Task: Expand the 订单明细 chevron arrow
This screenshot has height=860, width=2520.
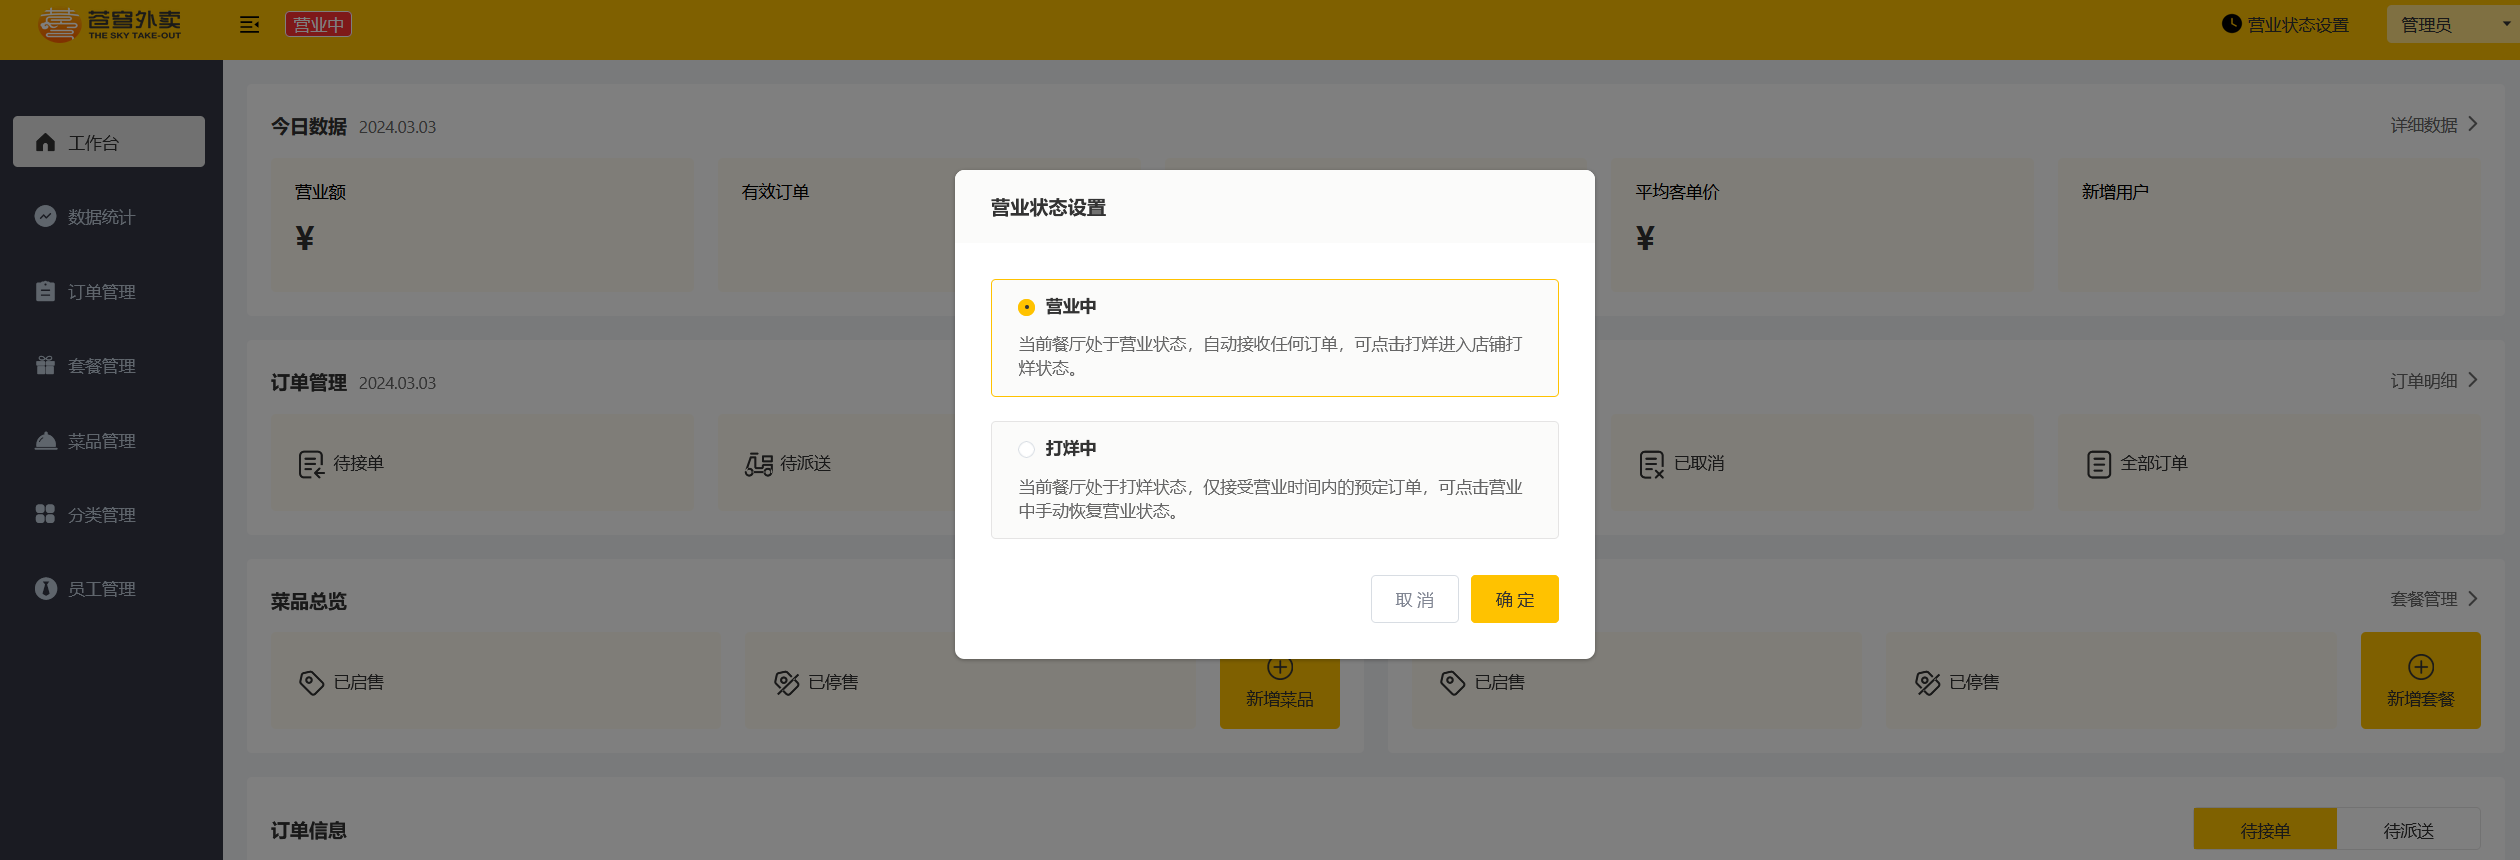Action: 2472,380
